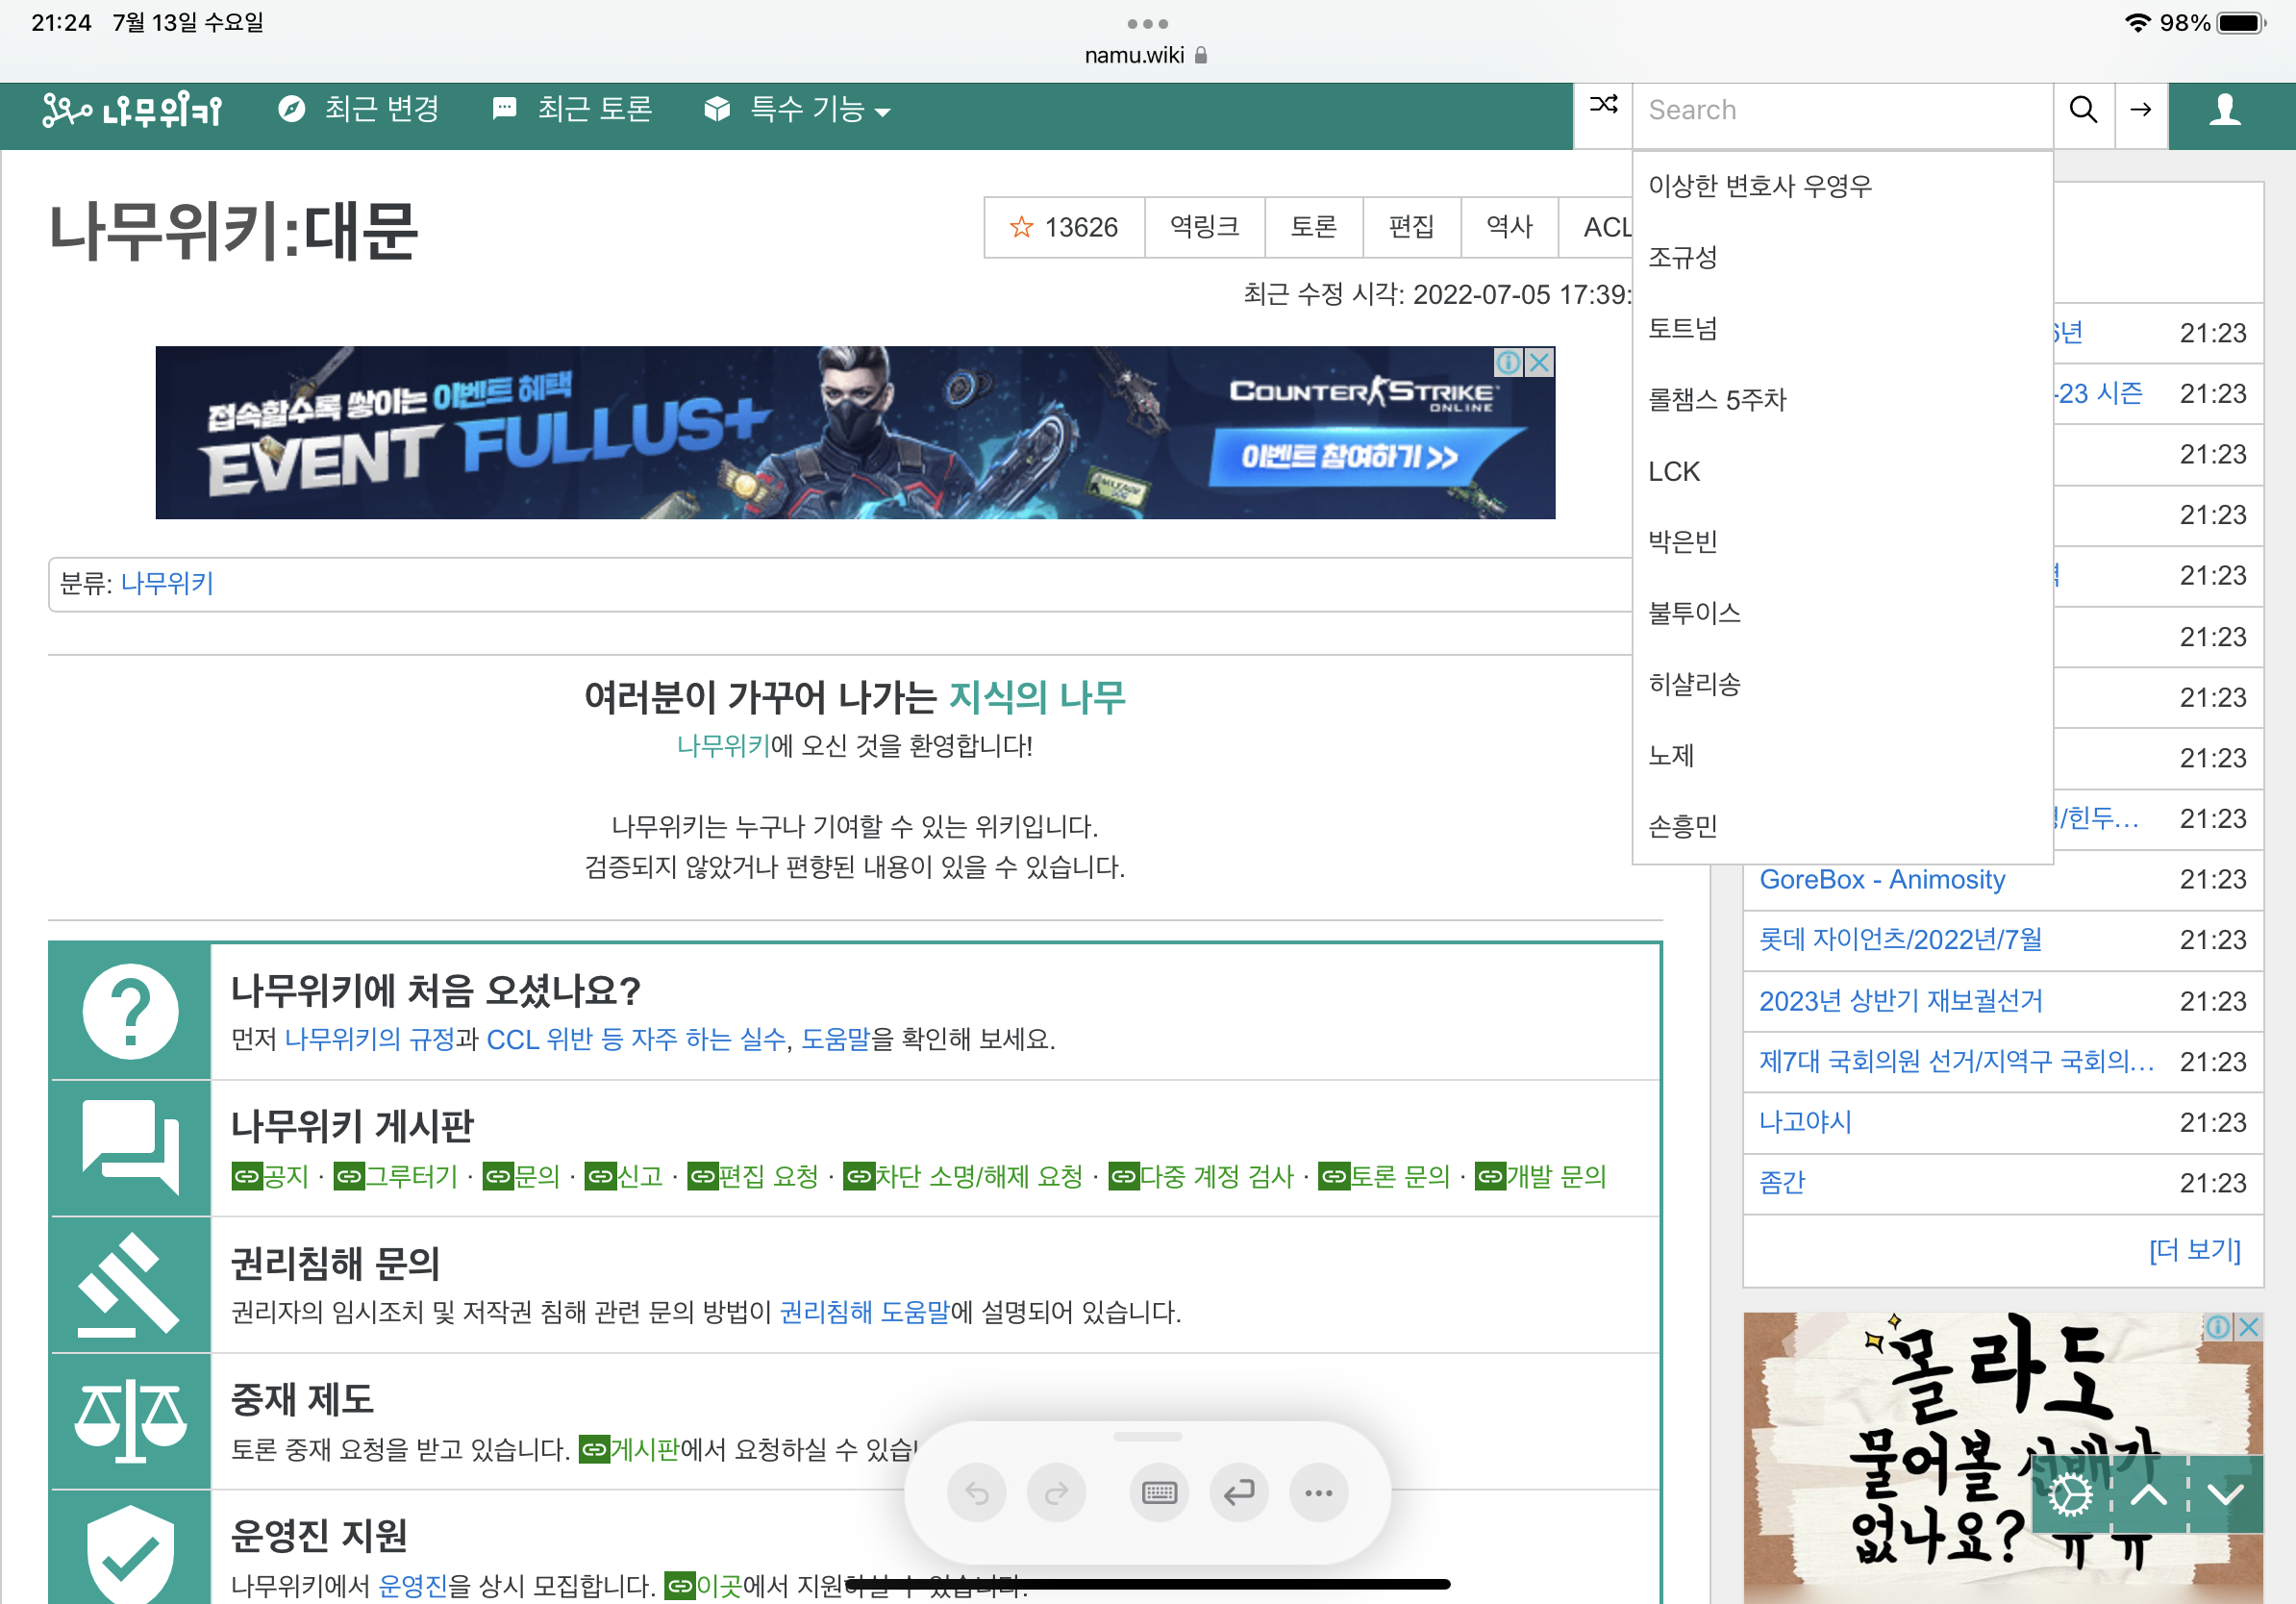Image resolution: width=2296 pixels, height=1604 pixels.
Task: Open the user profile icon menu
Action: click(2225, 109)
